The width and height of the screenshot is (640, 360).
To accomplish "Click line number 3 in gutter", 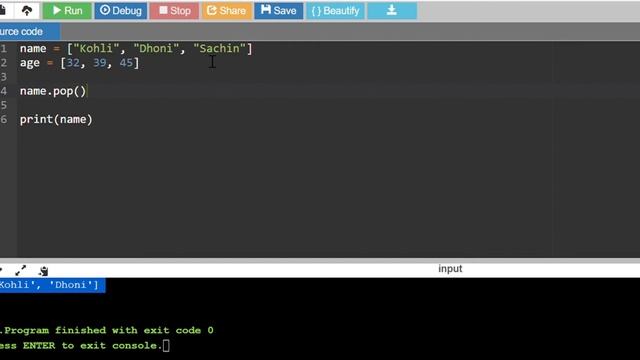I will 4,77.
